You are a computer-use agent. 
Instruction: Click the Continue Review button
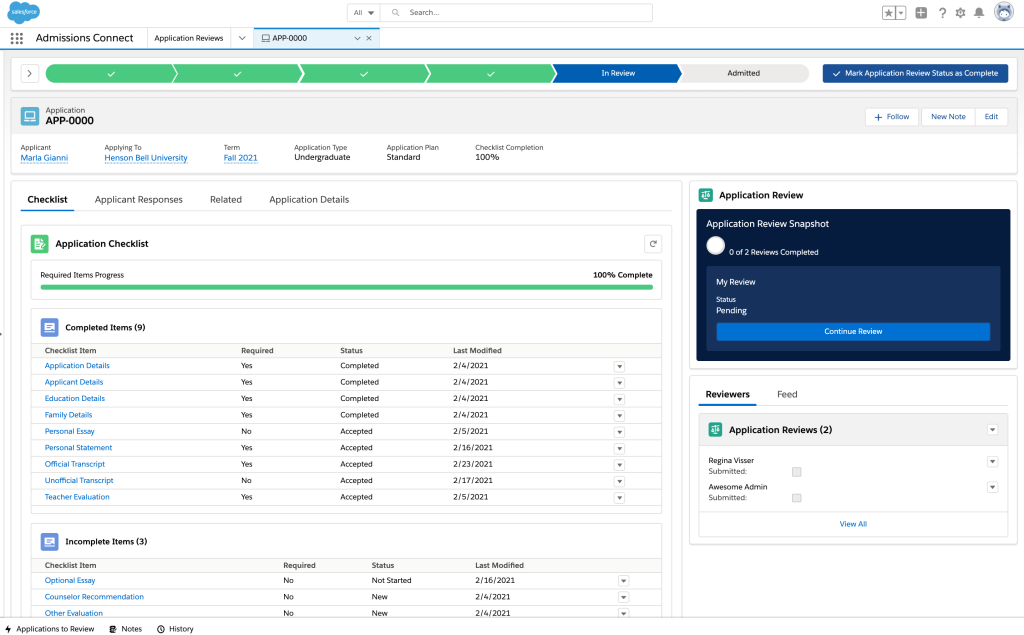pos(853,331)
